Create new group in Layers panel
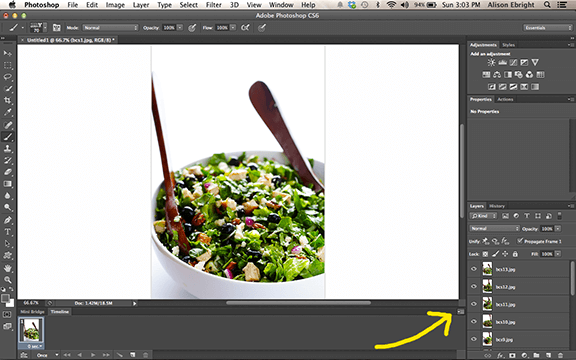The image size is (576, 360). pos(536,356)
